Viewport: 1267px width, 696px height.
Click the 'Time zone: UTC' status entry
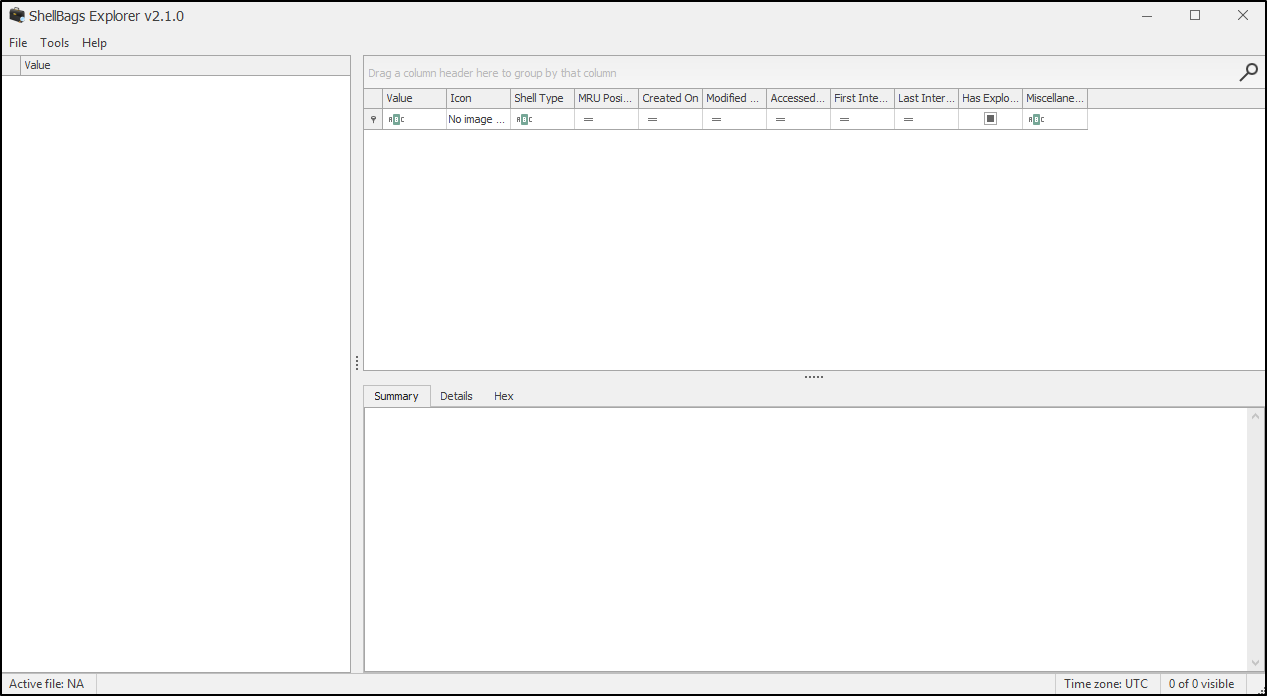[1106, 684]
